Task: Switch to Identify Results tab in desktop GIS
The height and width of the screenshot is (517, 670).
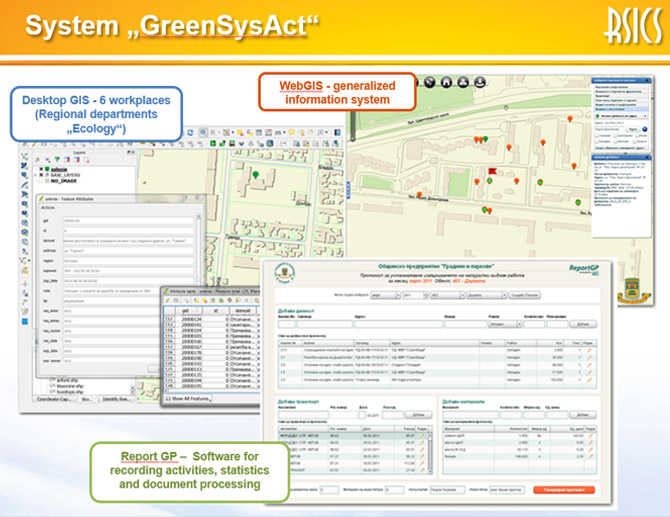Action: [115, 399]
